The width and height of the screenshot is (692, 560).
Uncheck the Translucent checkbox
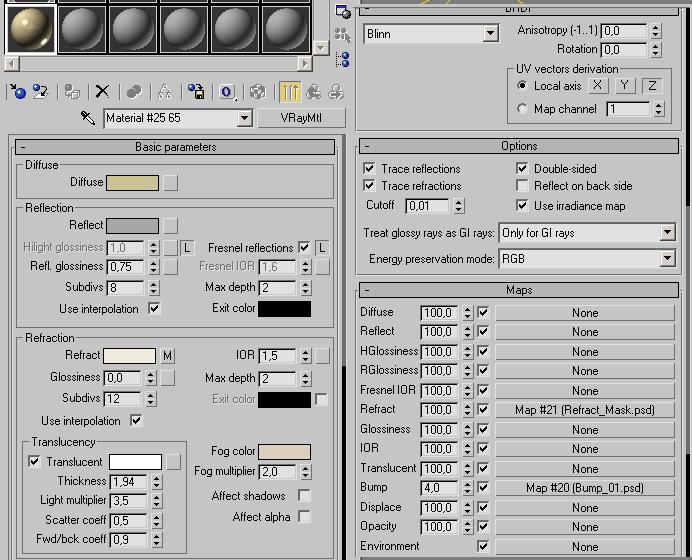click(34, 462)
